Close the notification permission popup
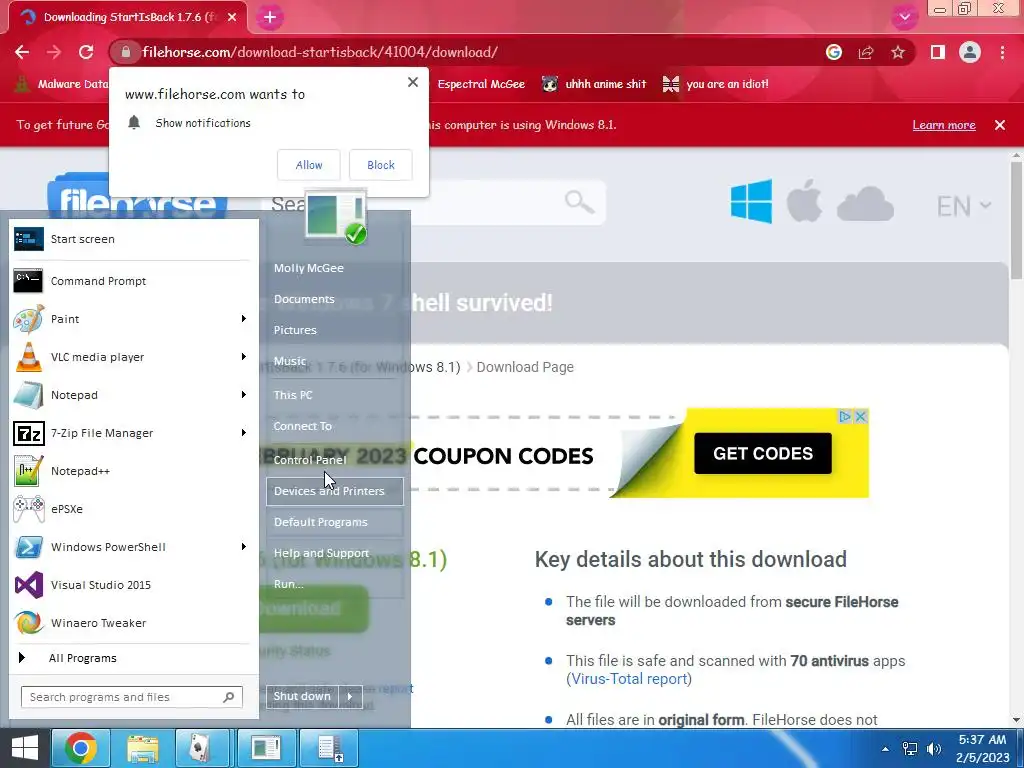Image resolution: width=1024 pixels, height=768 pixels. (x=413, y=82)
